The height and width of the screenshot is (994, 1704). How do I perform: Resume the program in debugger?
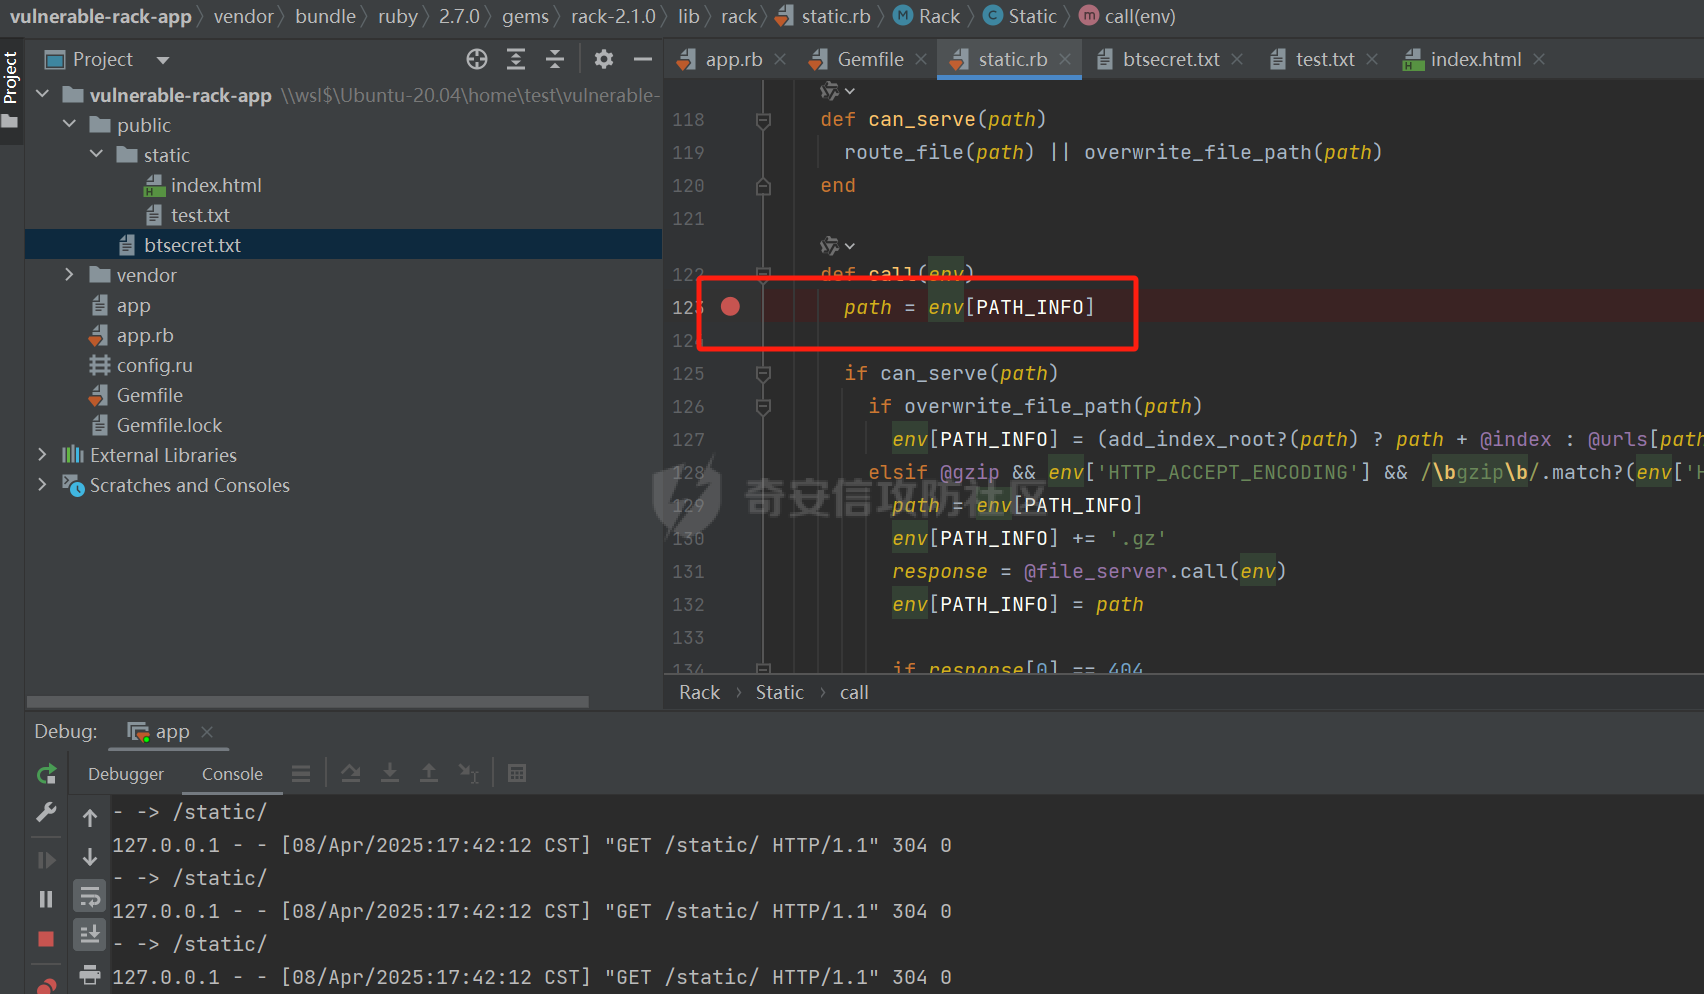[x=46, y=860]
